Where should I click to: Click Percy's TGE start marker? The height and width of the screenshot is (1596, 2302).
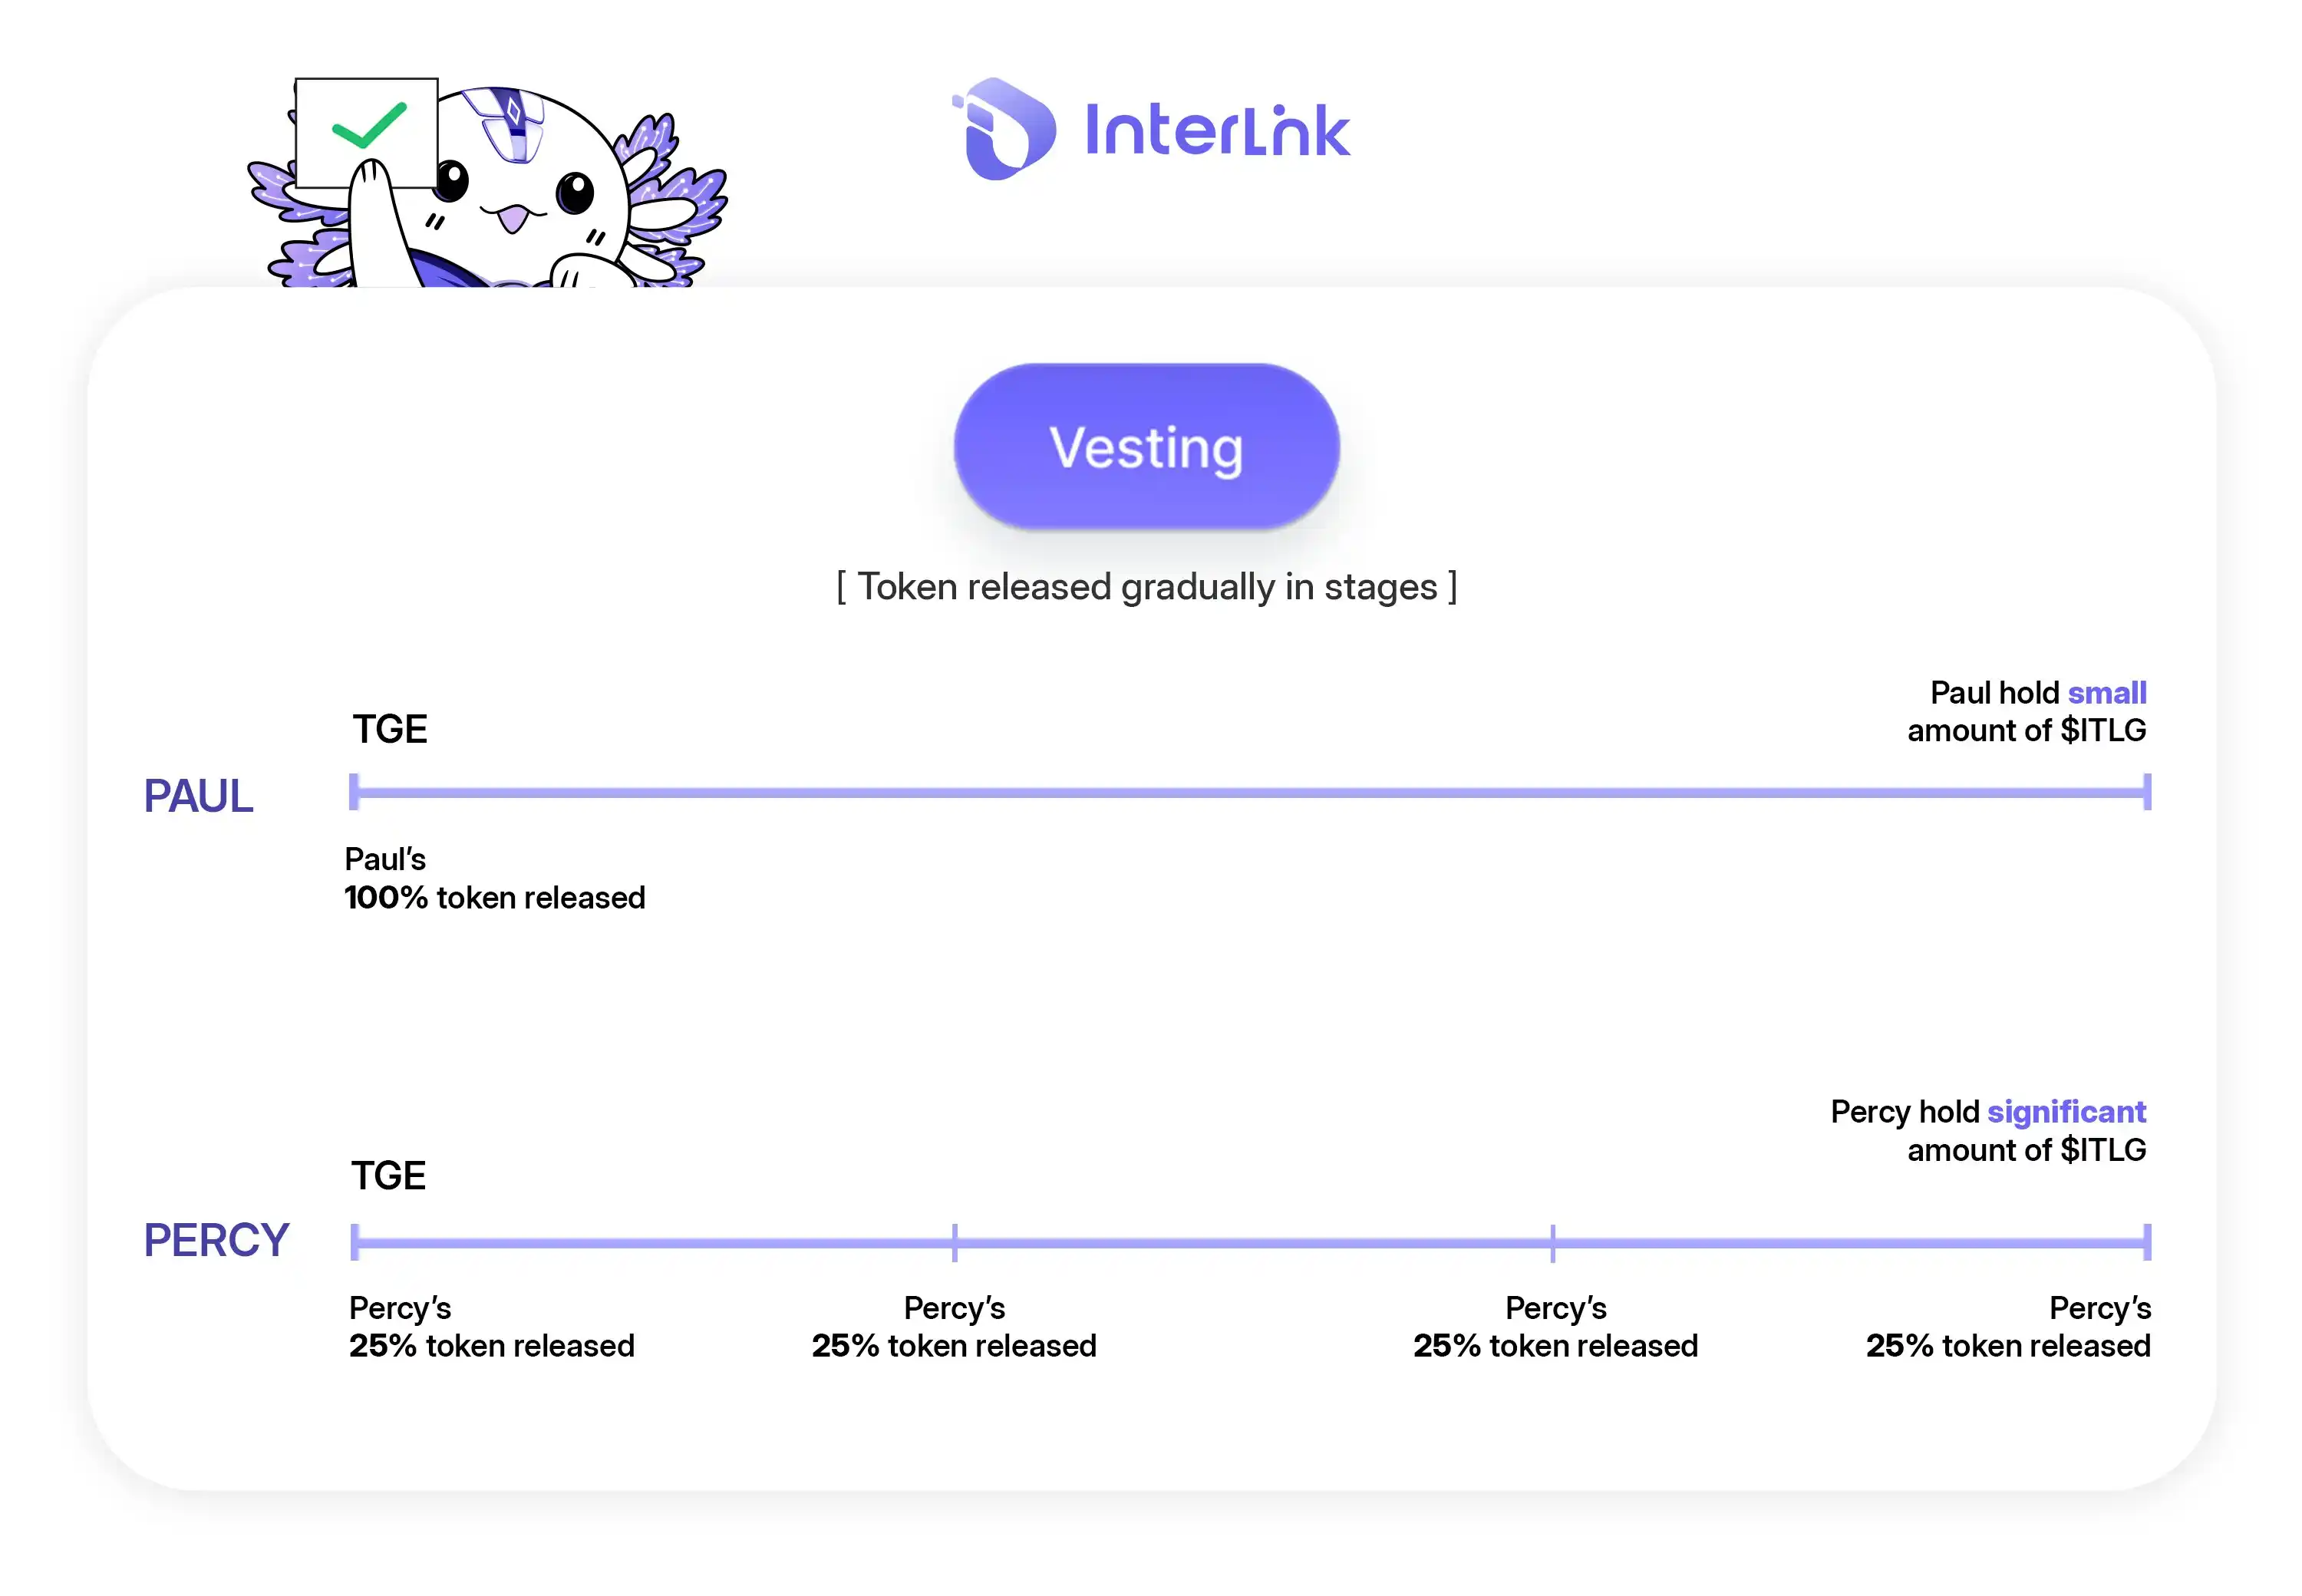355,1242
